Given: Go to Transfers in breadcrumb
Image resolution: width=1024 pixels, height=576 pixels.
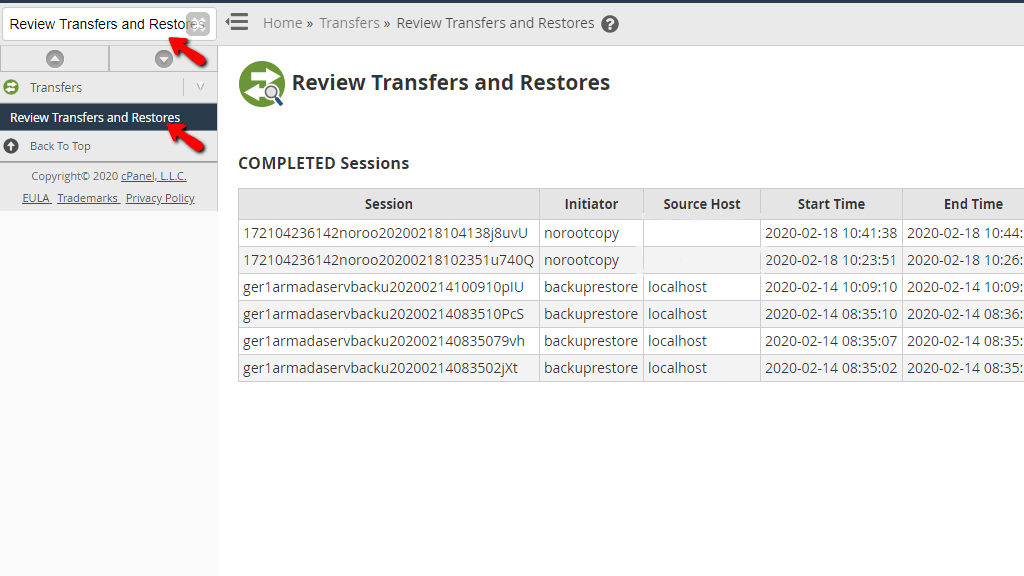Looking at the screenshot, I should tap(349, 23).
